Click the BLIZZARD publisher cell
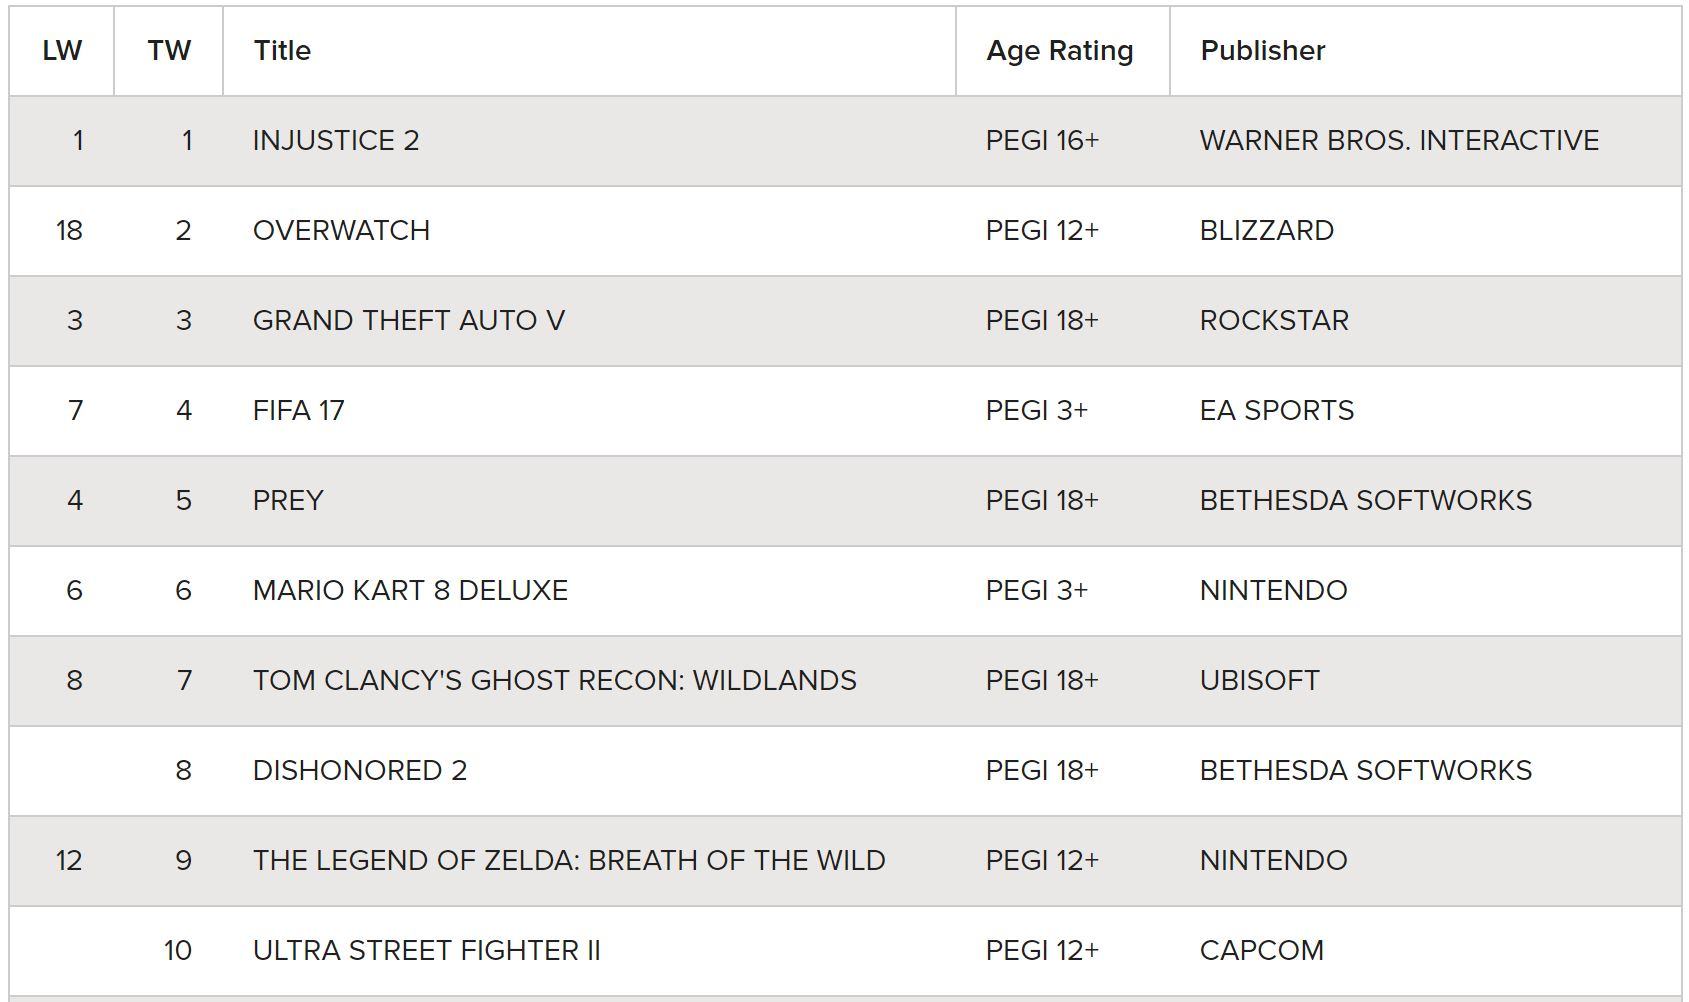 pos(1267,231)
